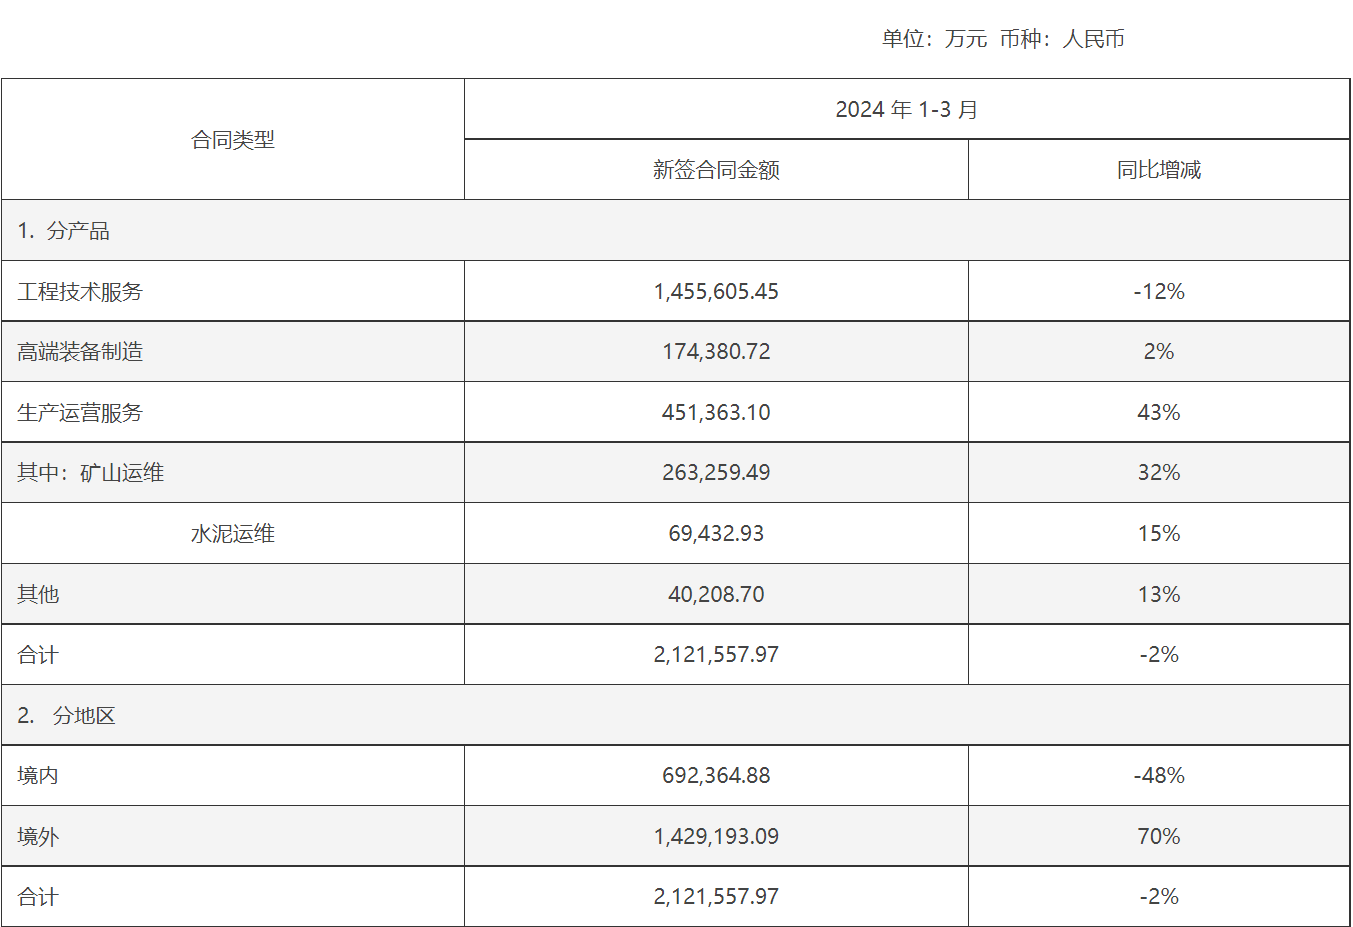Viewport: 1353px width, 927px height.
Task: Select the 生产运营服务 row label
Action: click(80, 413)
